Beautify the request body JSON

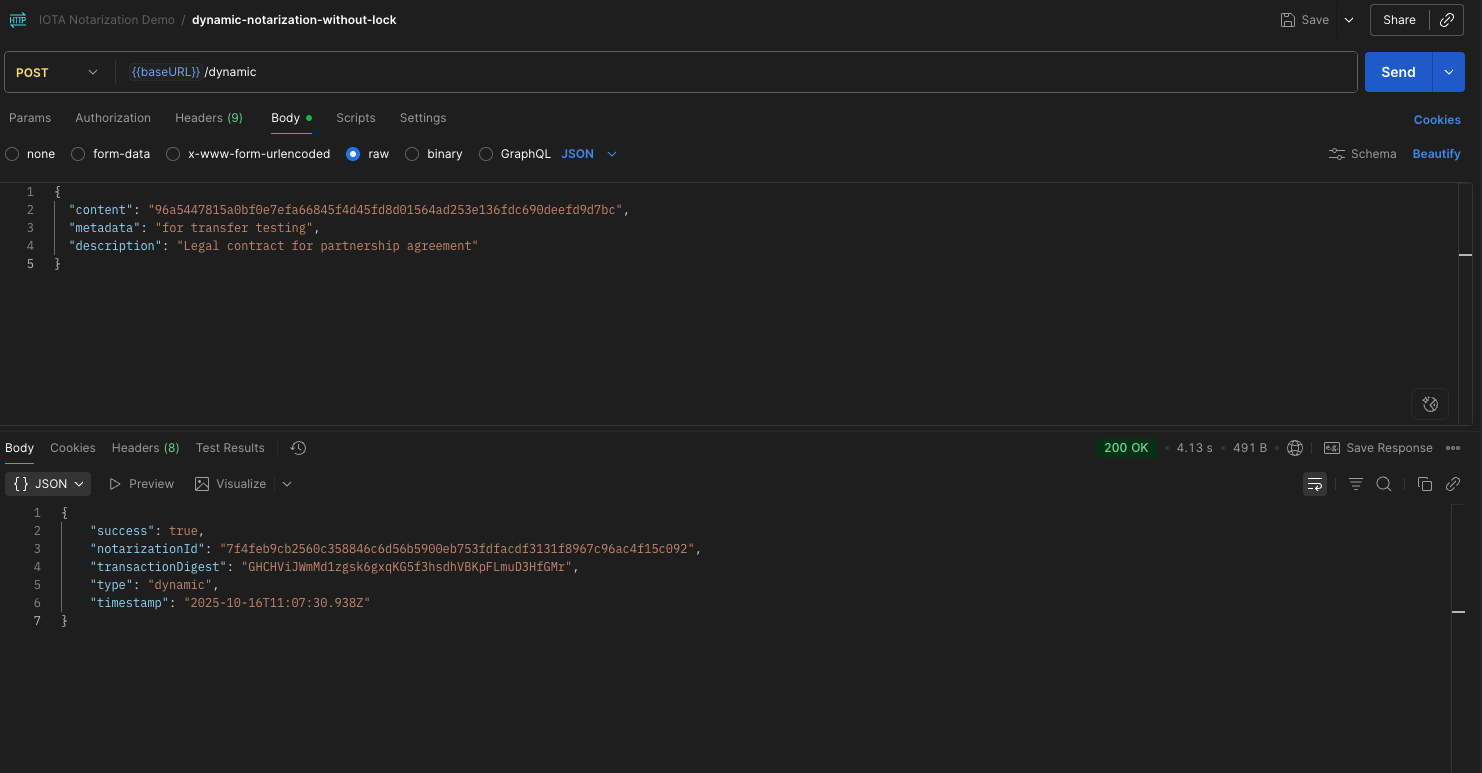pos(1436,153)
